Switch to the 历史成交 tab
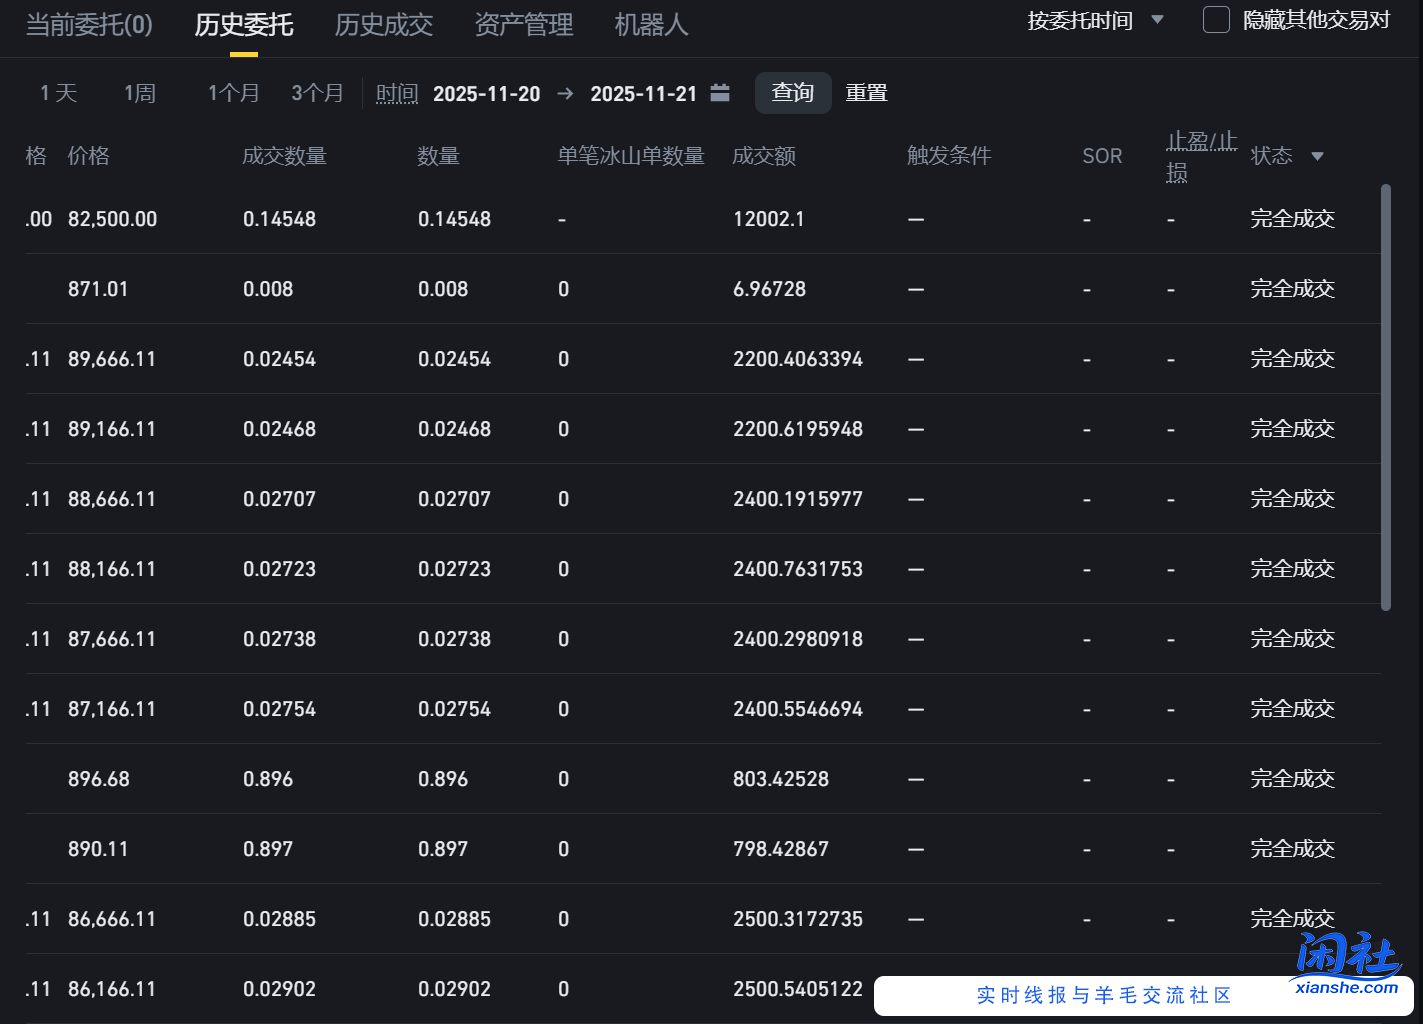Viewport: 1423px width, 1024px height. click(384, 25)
